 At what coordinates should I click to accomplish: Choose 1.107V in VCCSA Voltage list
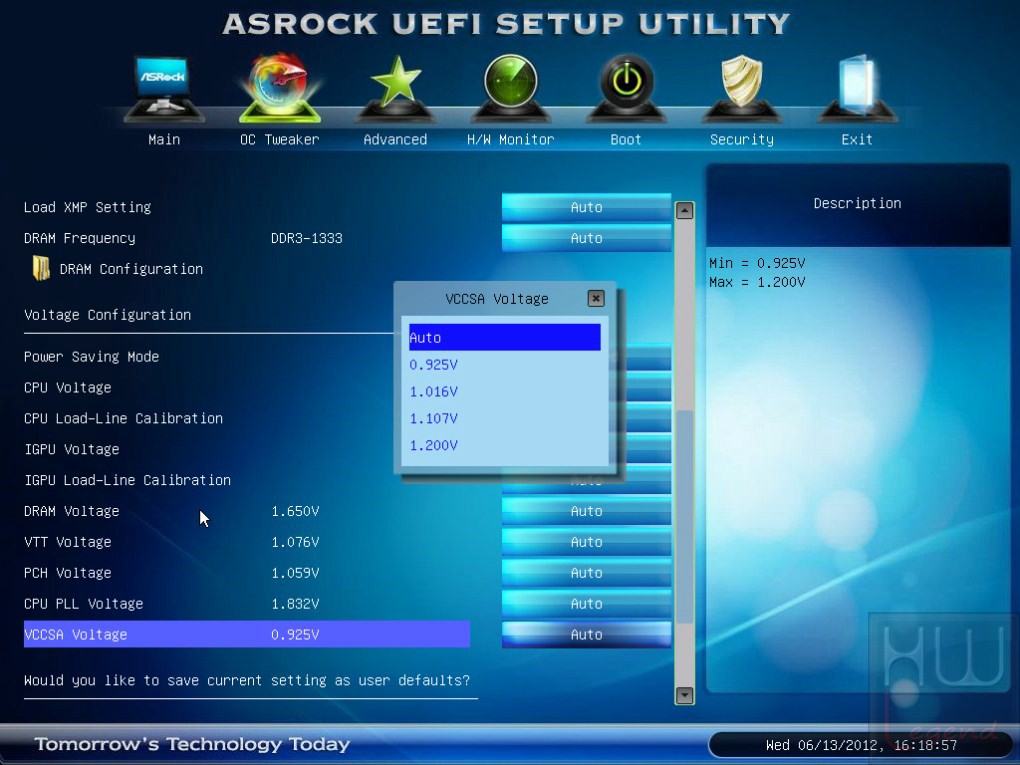(x=504, y=418)
